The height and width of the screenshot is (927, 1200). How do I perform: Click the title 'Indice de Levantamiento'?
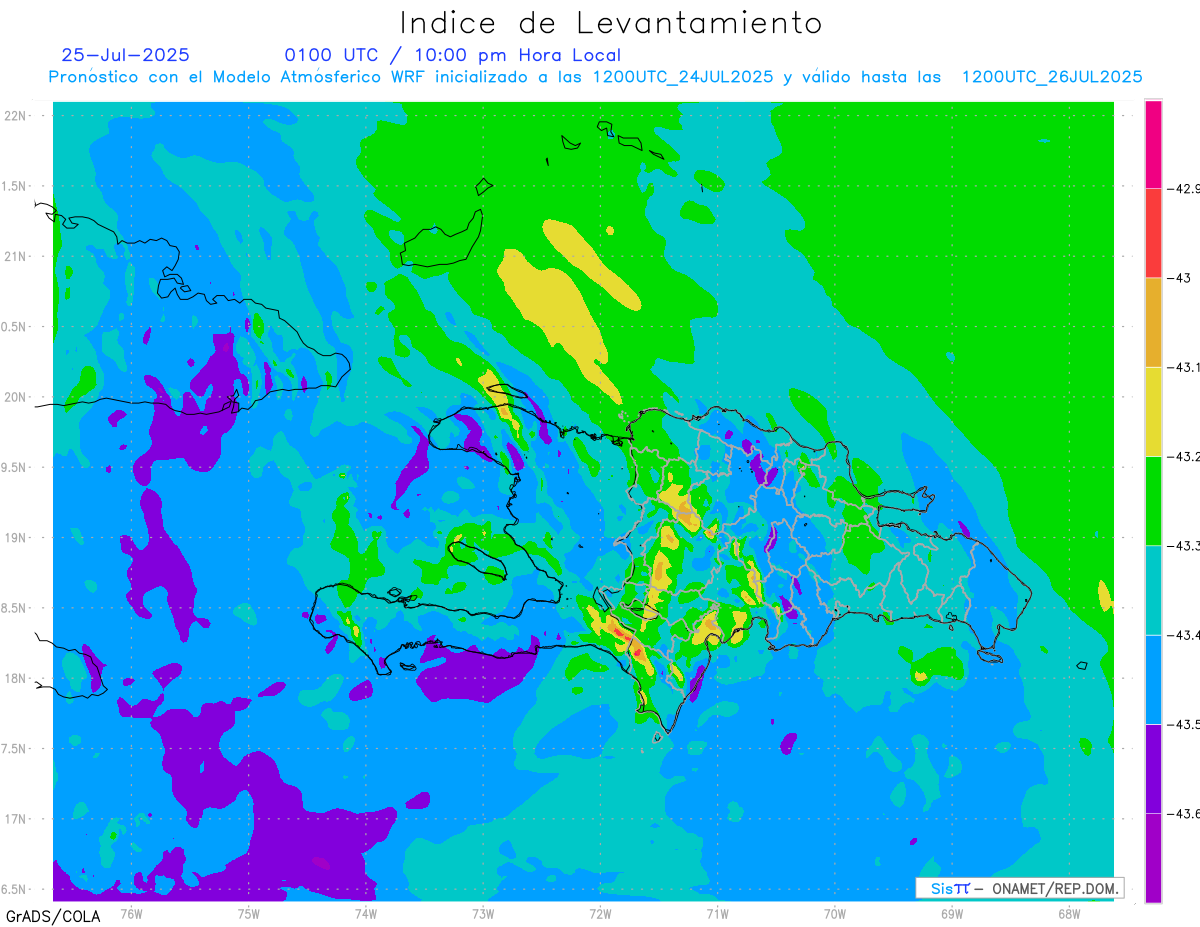611,23
